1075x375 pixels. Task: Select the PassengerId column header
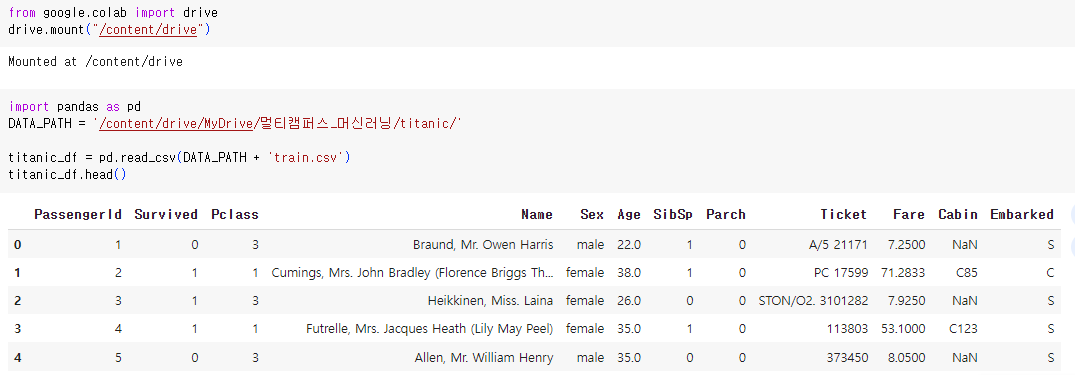78,215
